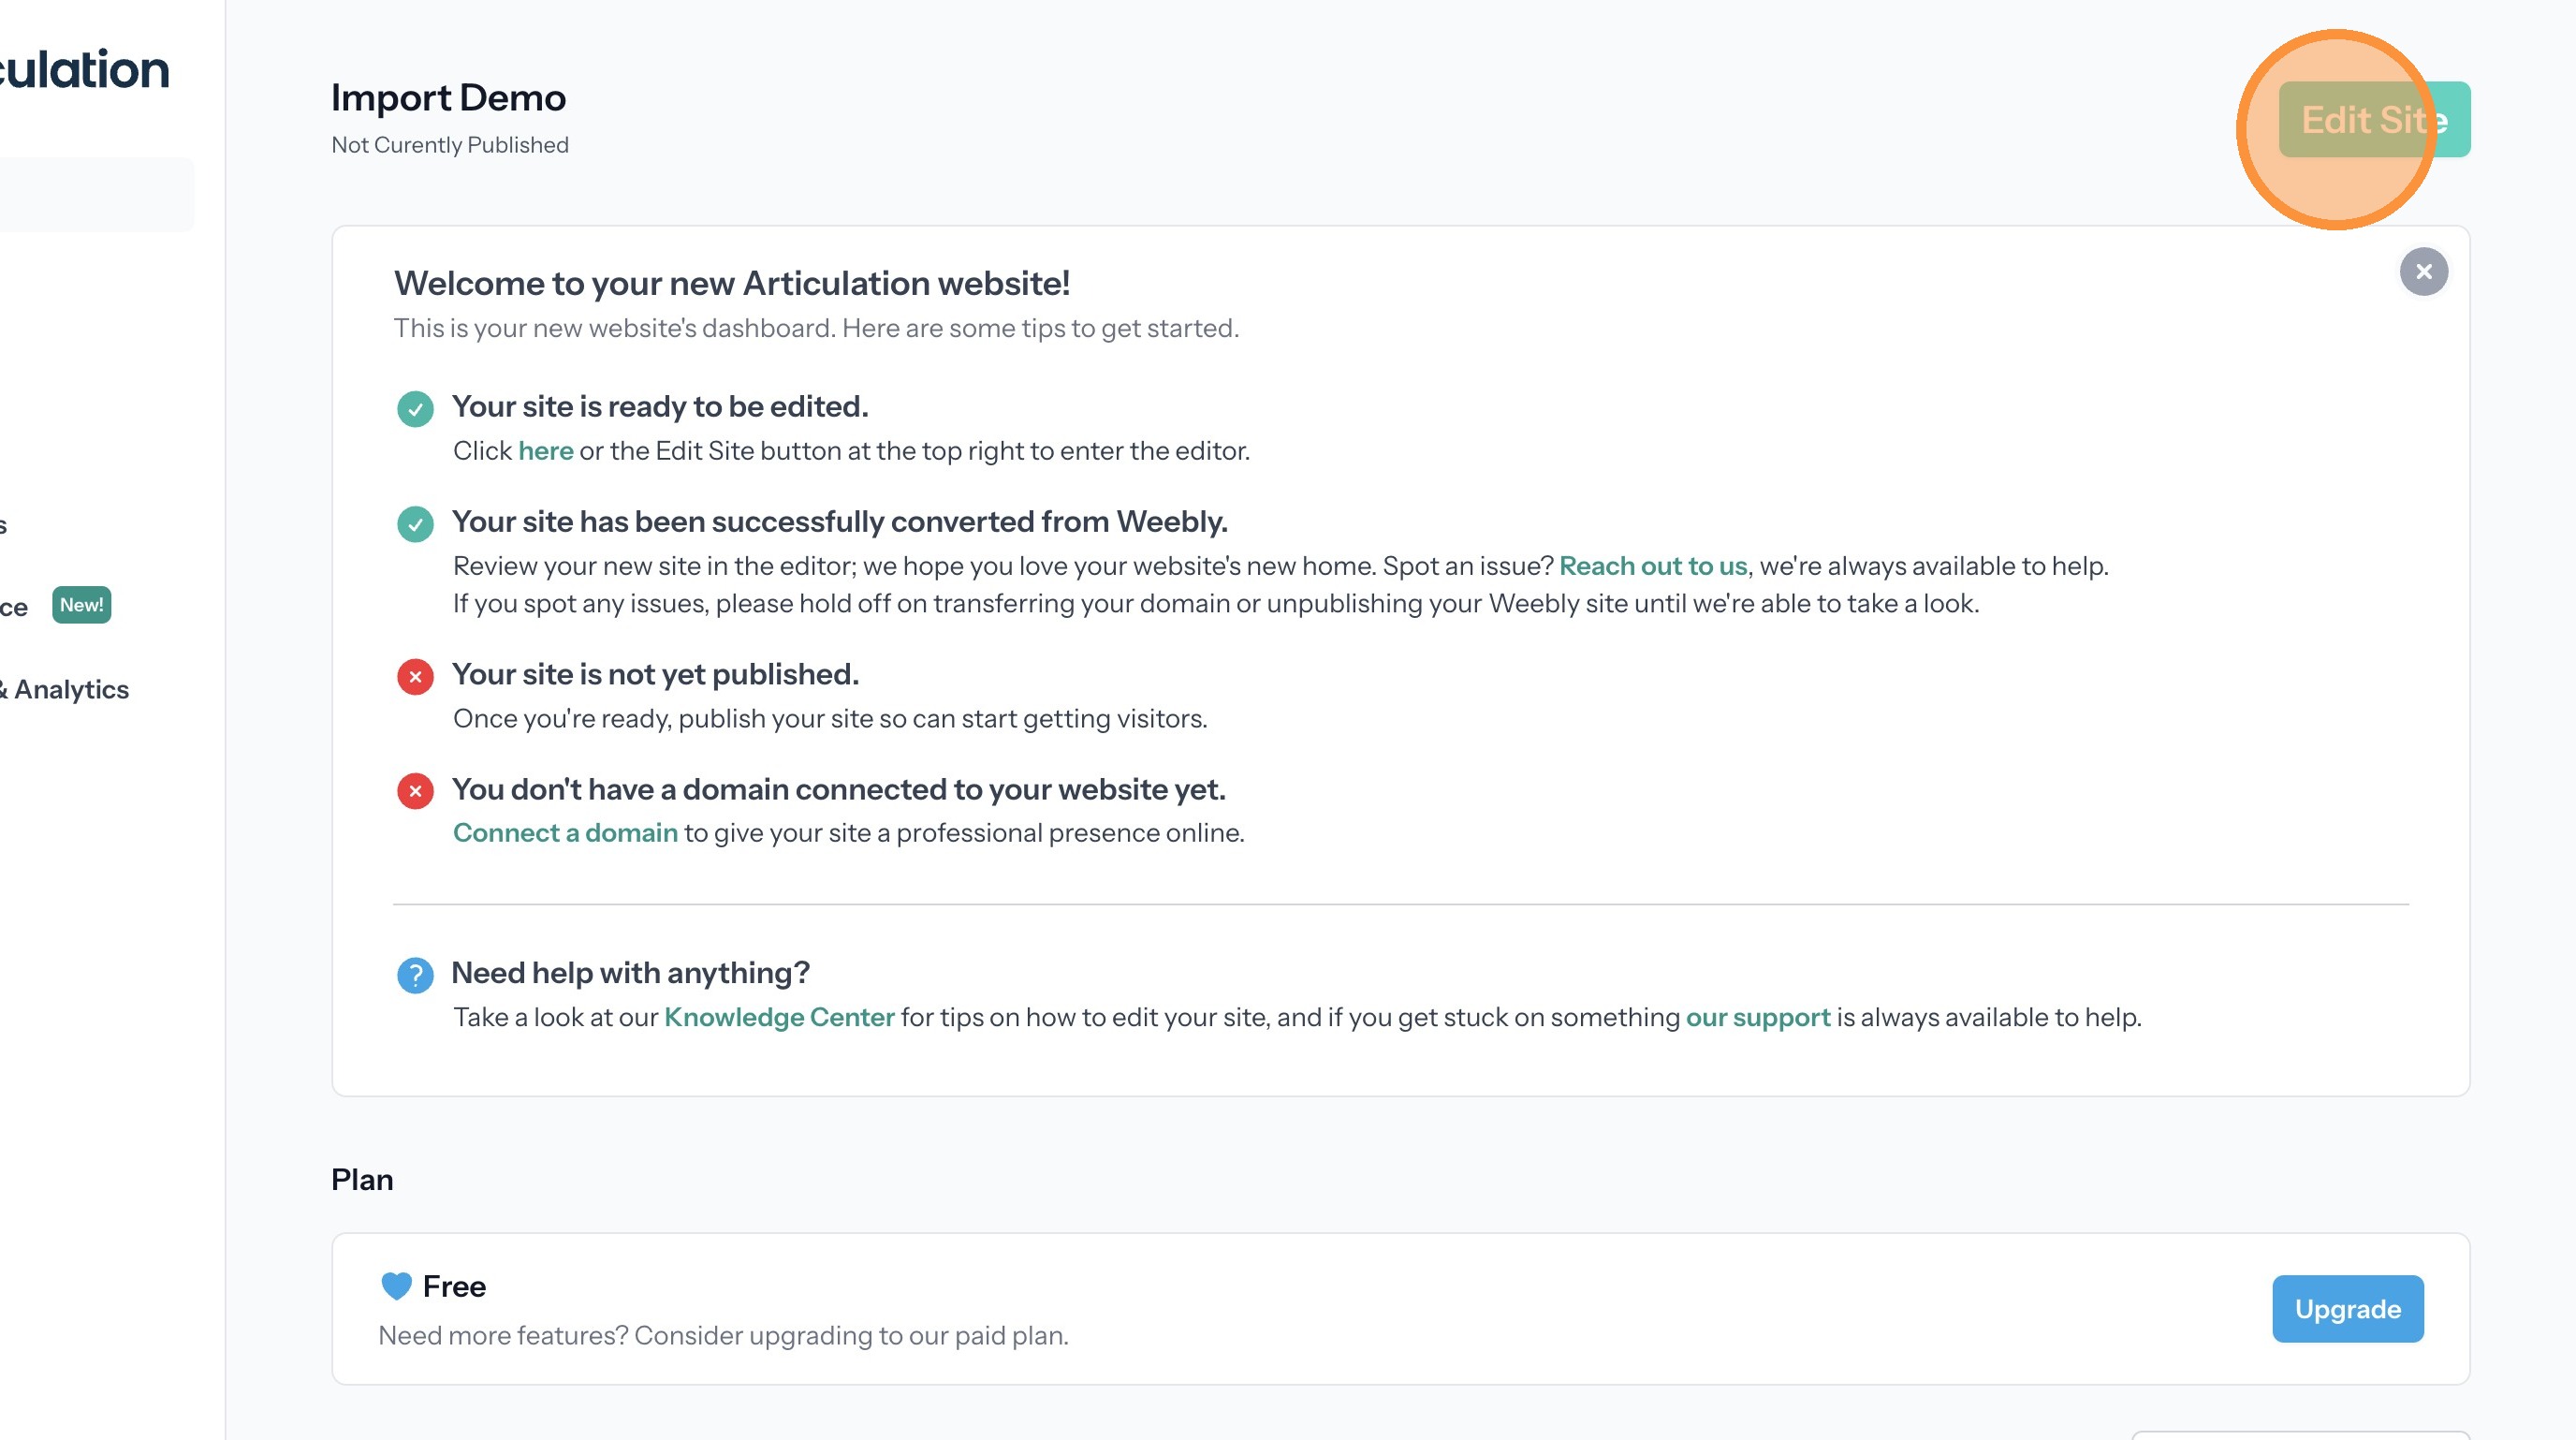
Task: Click the blue heart icon next to Free
Action: point(397,1286)
